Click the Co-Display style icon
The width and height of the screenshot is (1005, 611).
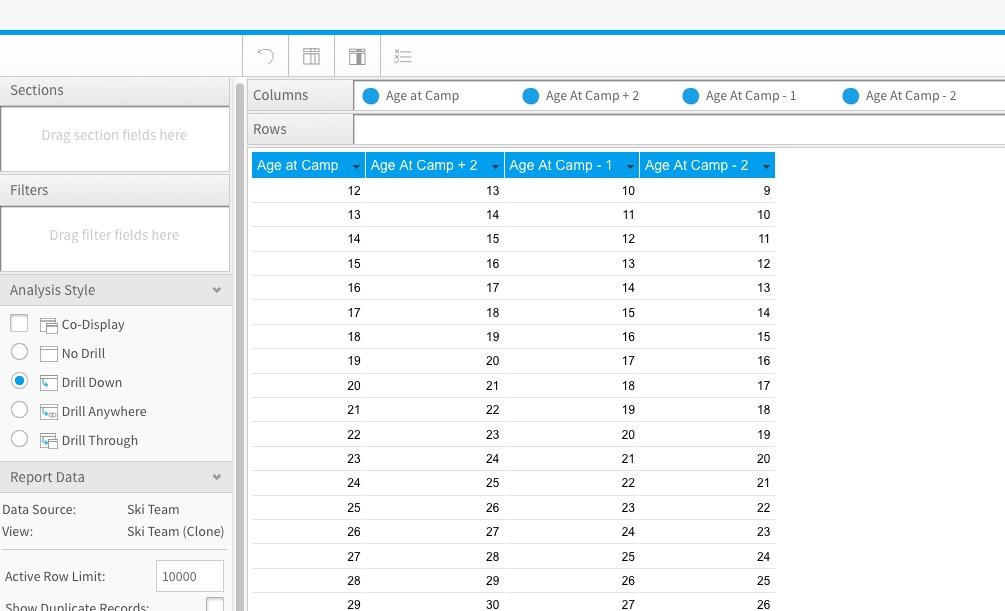[49, 325]
